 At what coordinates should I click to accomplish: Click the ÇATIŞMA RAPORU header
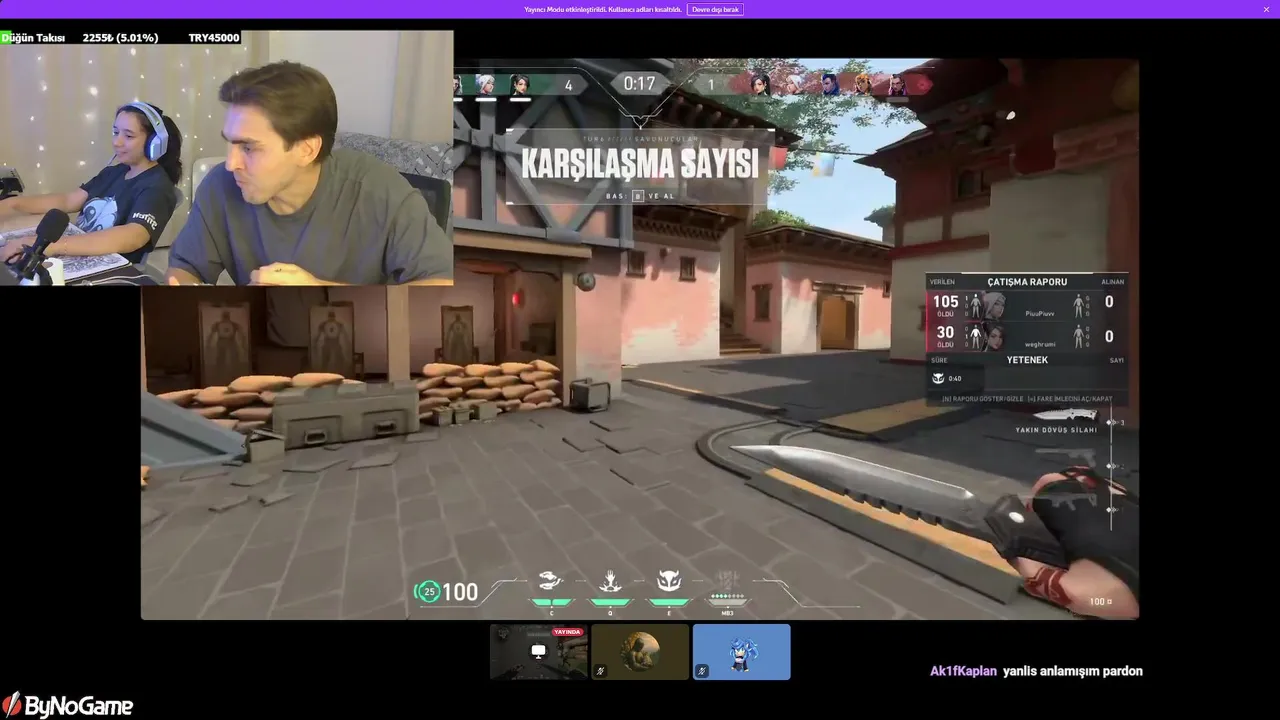1027,282
